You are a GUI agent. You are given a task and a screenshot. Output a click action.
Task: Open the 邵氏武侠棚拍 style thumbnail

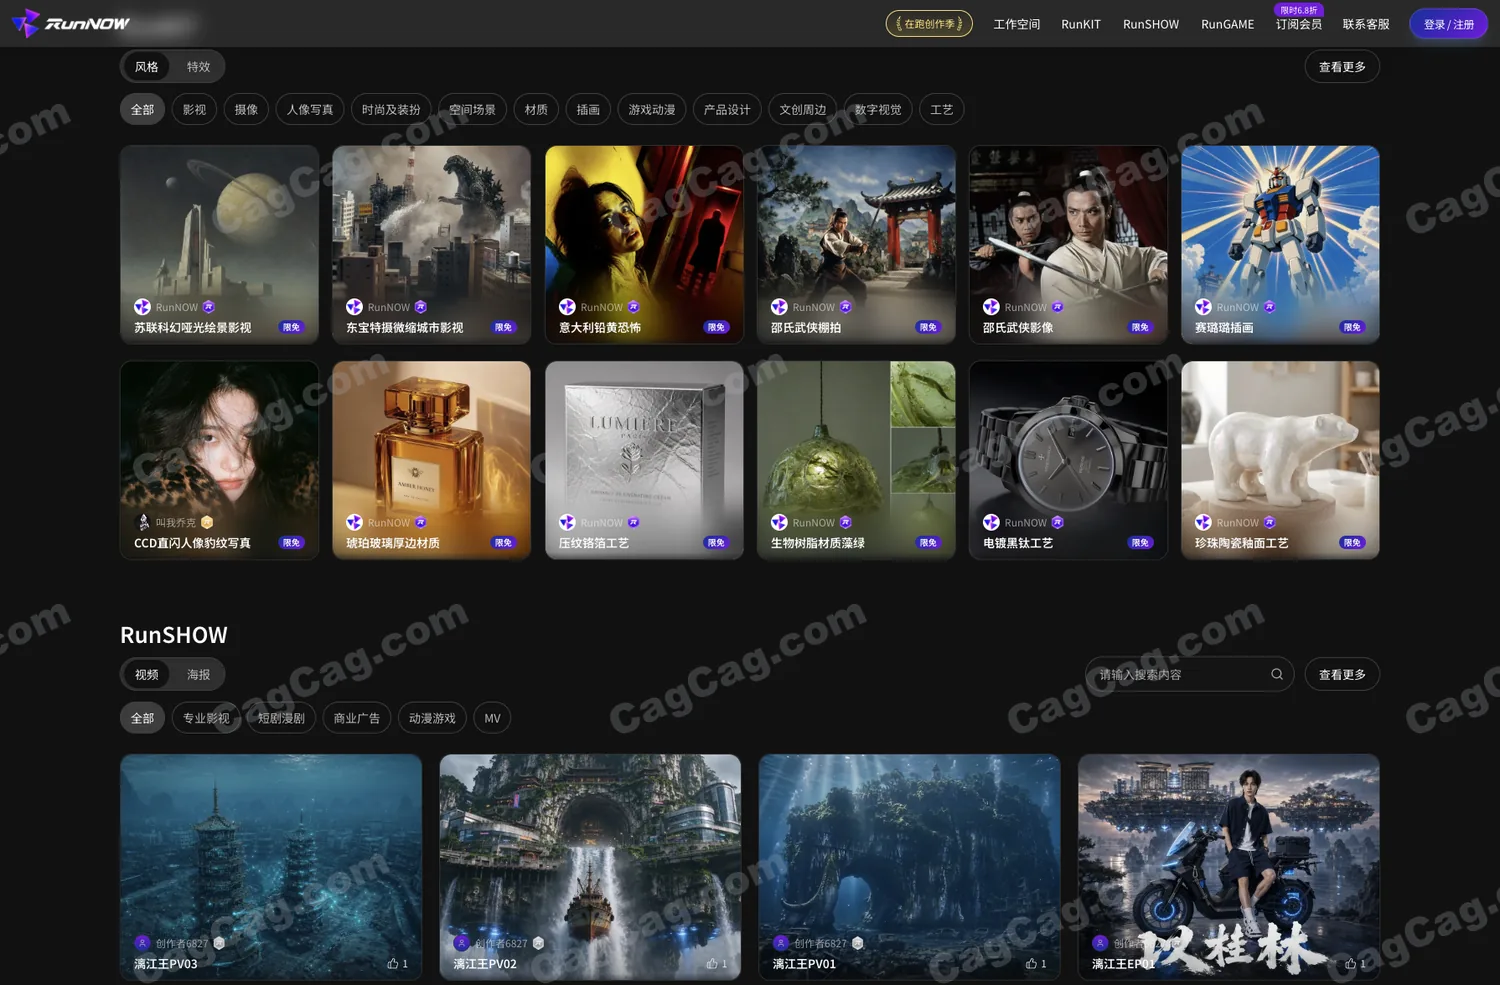pyautogui.click(x=856, y=245)
